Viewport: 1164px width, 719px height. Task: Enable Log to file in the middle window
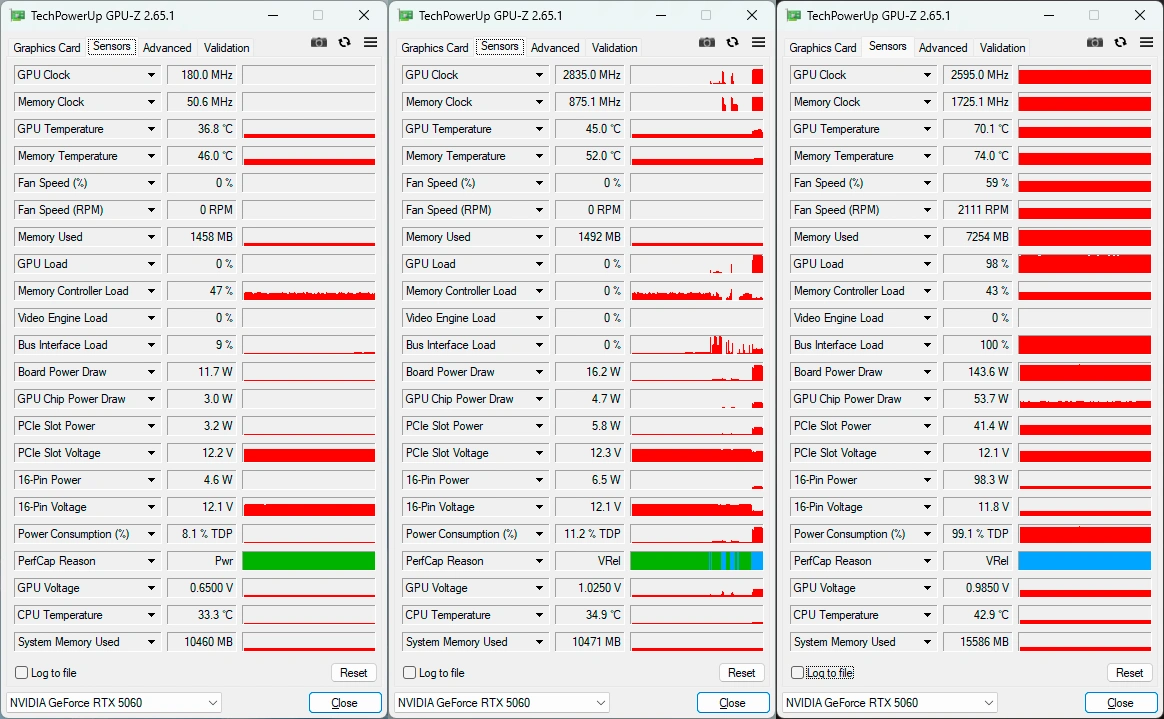click(x=410, y=673)
